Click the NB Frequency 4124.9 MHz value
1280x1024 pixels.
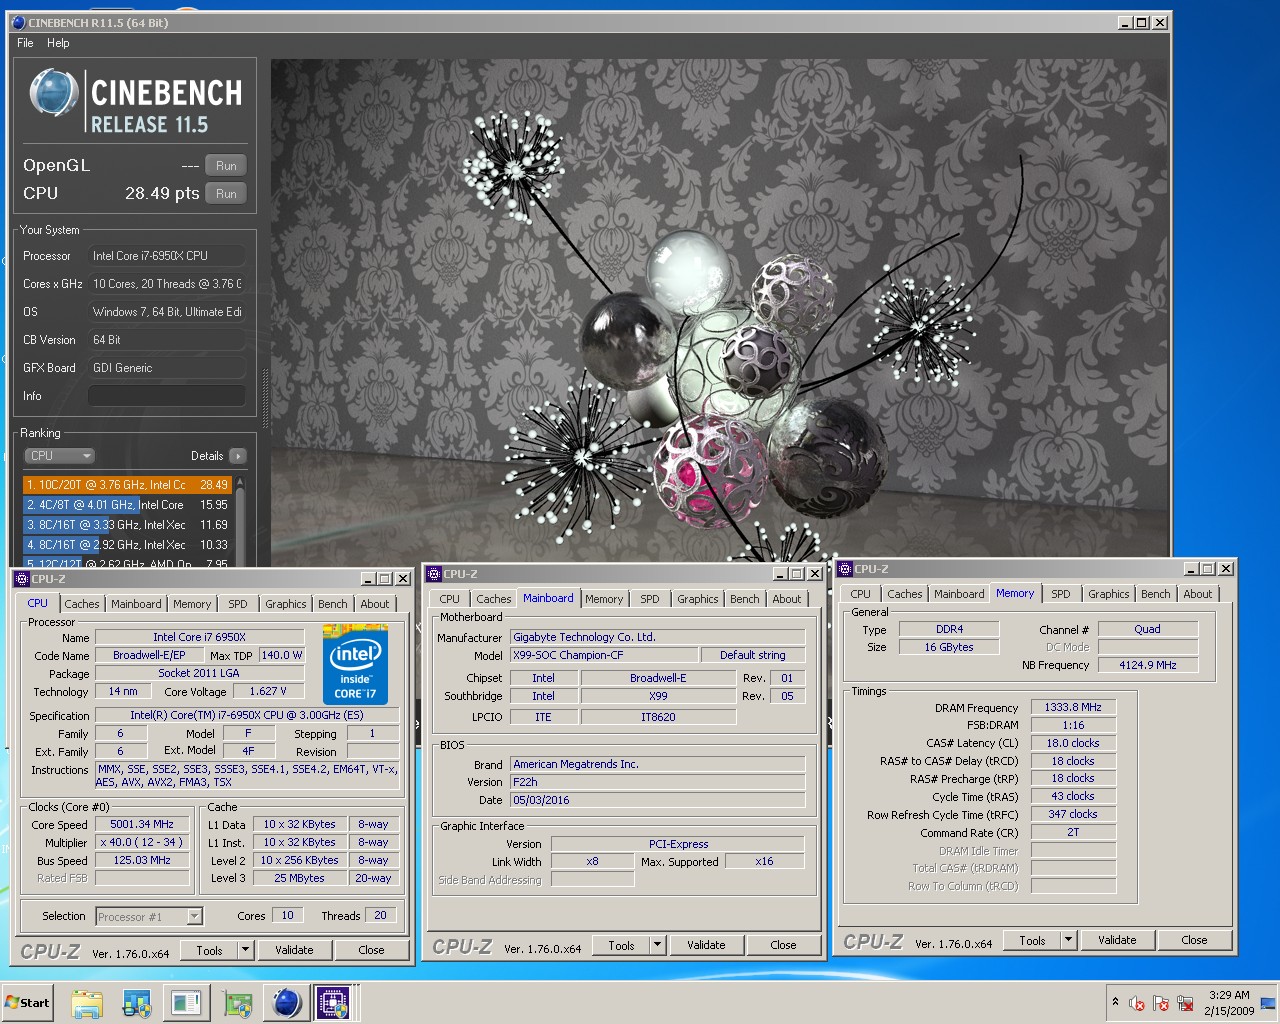1147,665
